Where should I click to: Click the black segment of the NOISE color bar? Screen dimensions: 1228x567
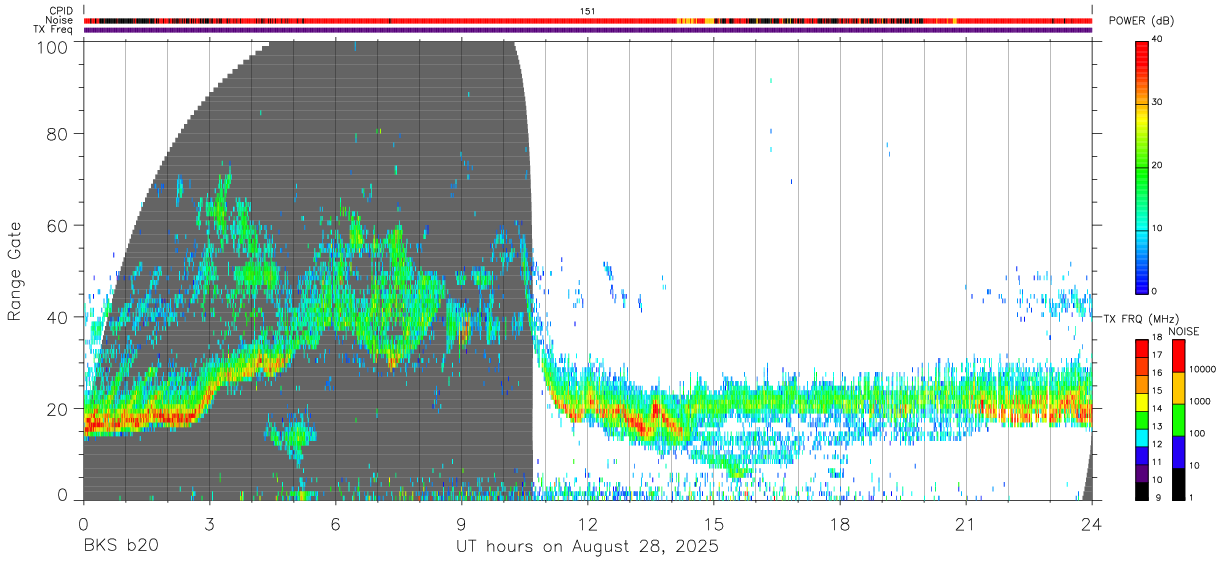pyautogui.click(x=1180, y=484)
